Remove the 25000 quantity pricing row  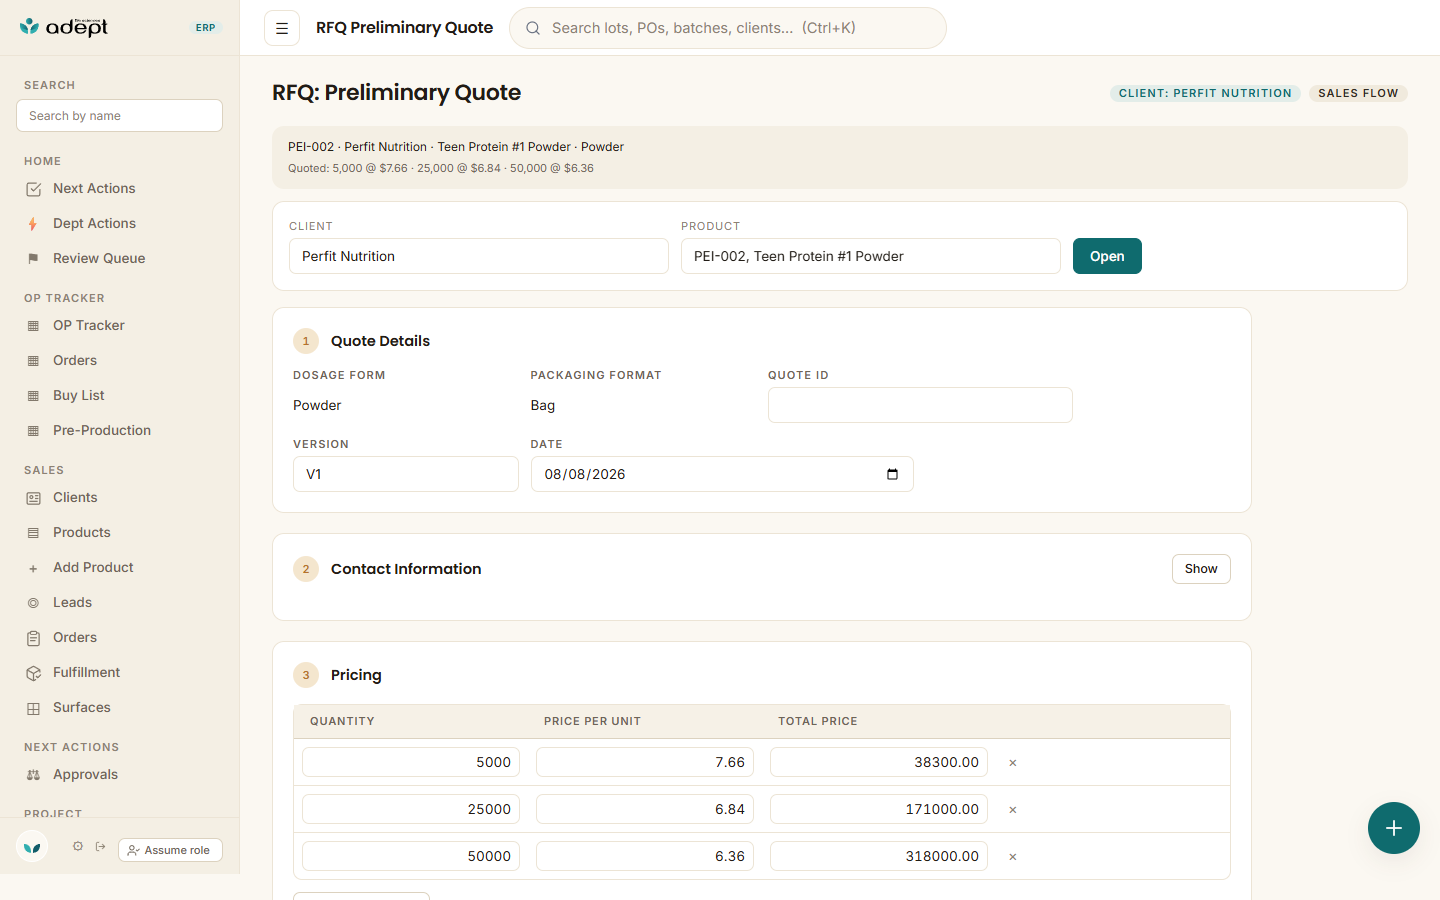click(x=1013, y=810)
